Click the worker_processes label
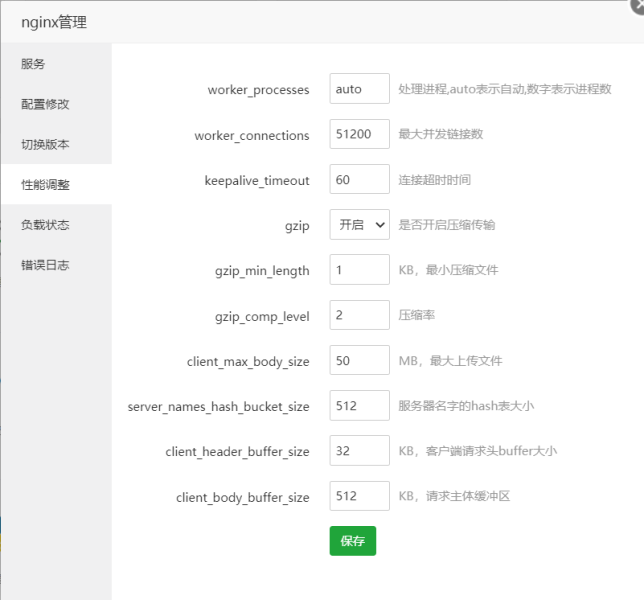This screenshot has height=600, width=644. pos(258,90)
